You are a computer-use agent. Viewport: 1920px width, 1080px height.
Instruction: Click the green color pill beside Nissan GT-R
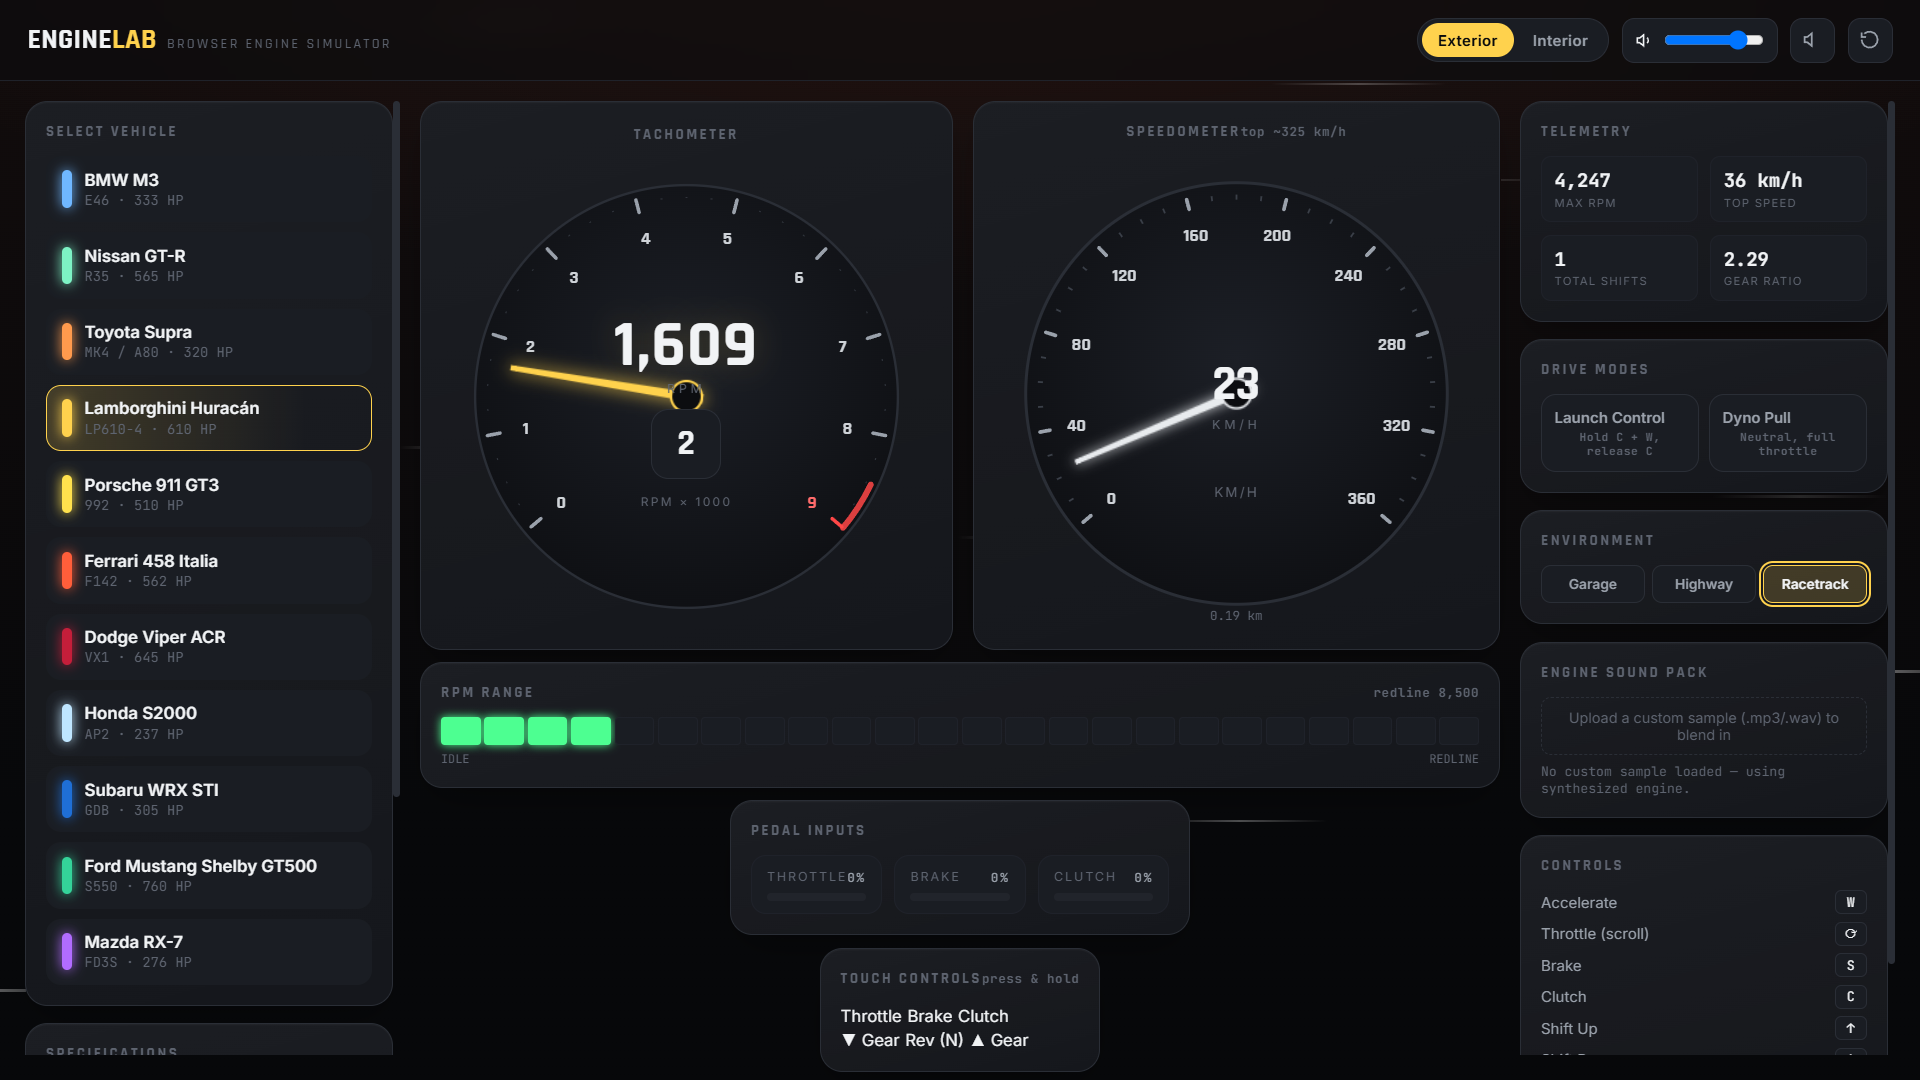pos(67,265)
